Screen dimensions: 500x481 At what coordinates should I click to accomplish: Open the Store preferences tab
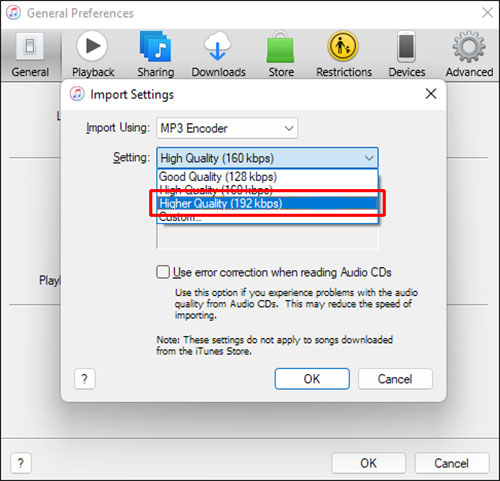click(281, 55)
